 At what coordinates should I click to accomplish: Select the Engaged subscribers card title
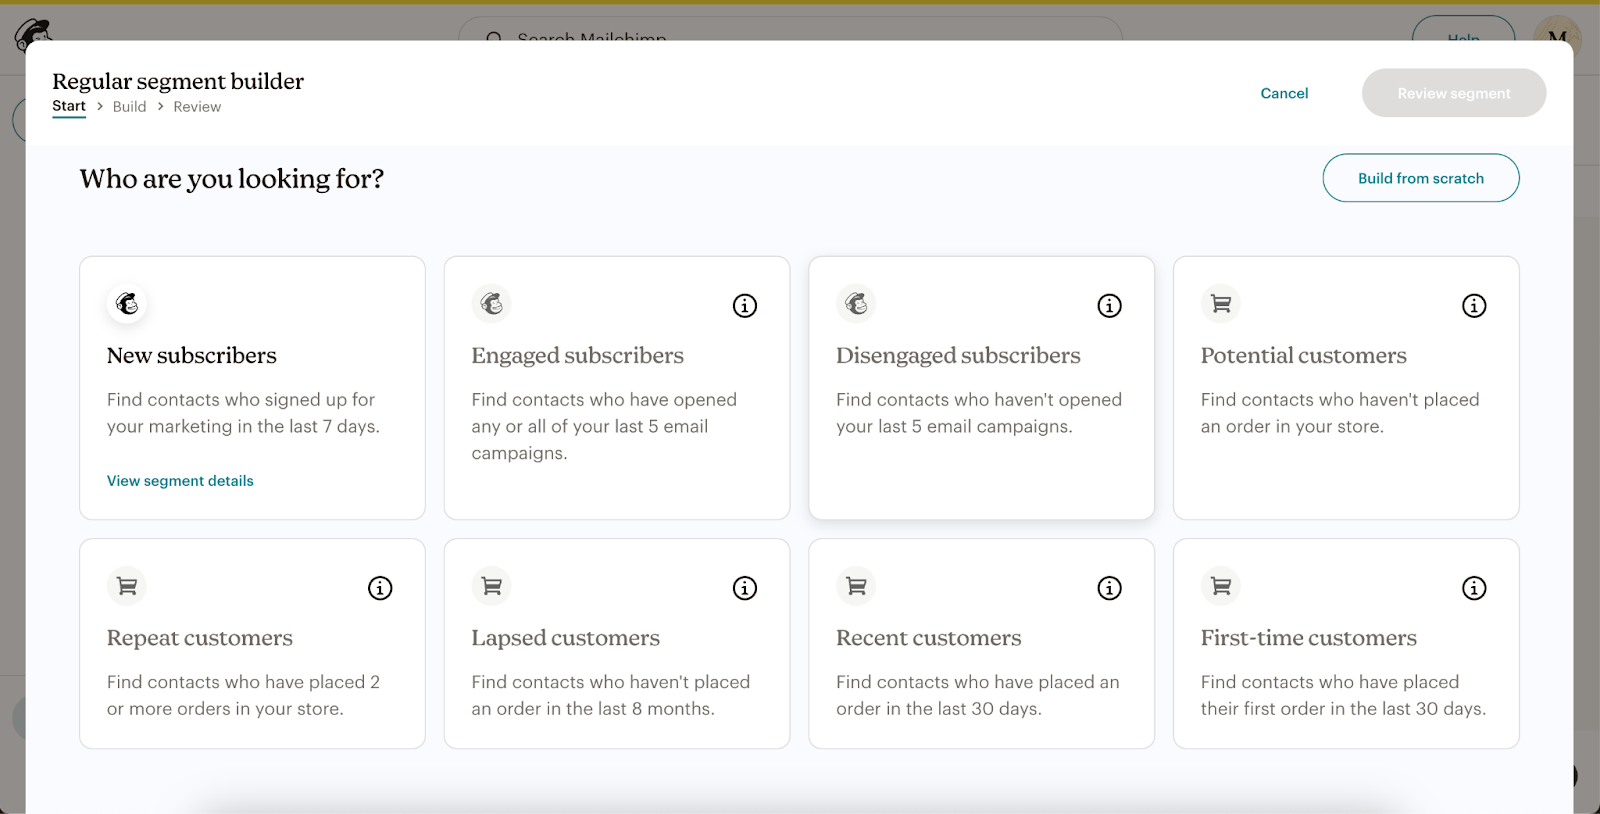578,355
